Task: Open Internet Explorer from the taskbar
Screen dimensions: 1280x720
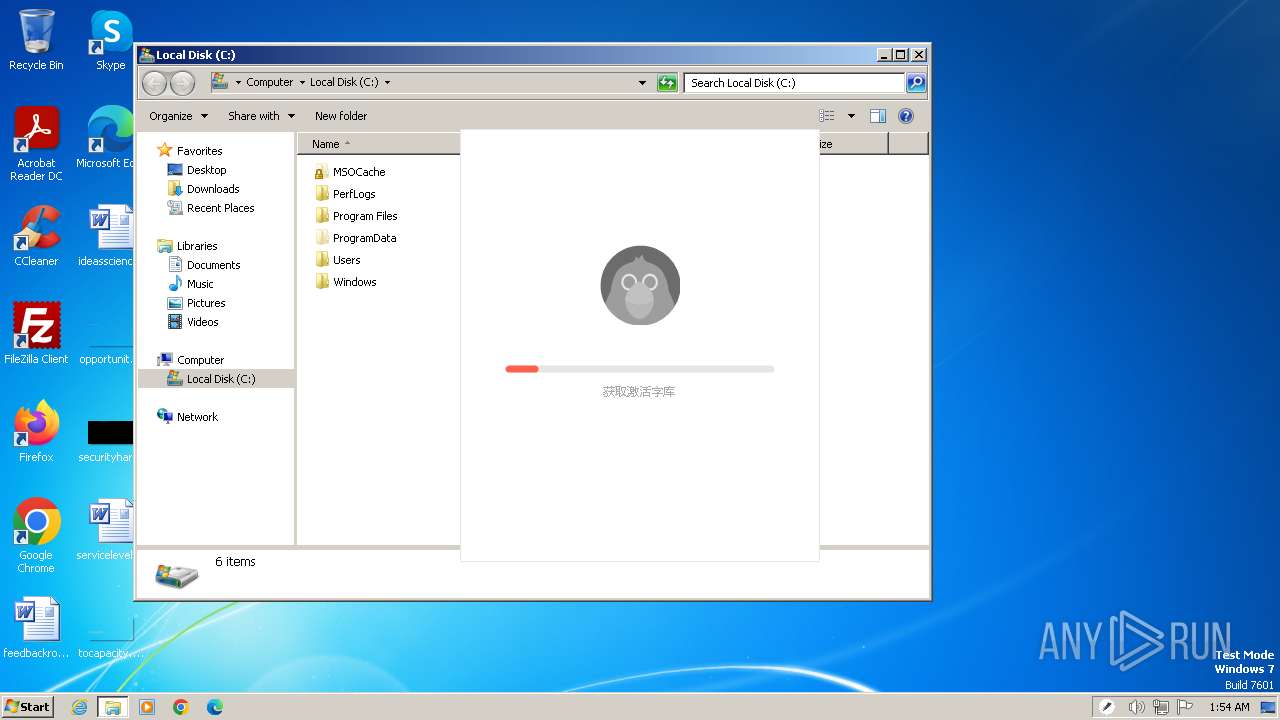Action: [80, 707]
